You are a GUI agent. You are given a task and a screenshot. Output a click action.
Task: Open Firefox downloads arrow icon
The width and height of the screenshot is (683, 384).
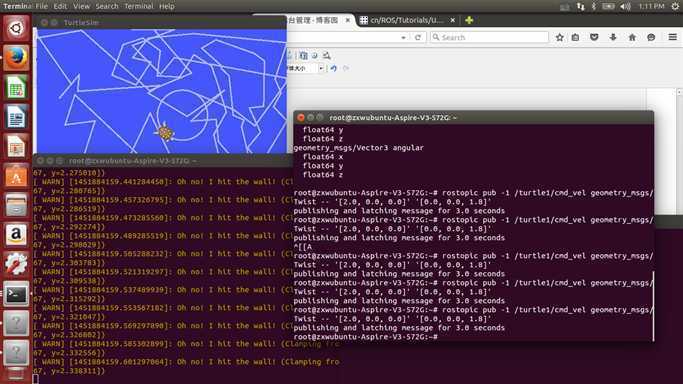[x=613, y=37]
